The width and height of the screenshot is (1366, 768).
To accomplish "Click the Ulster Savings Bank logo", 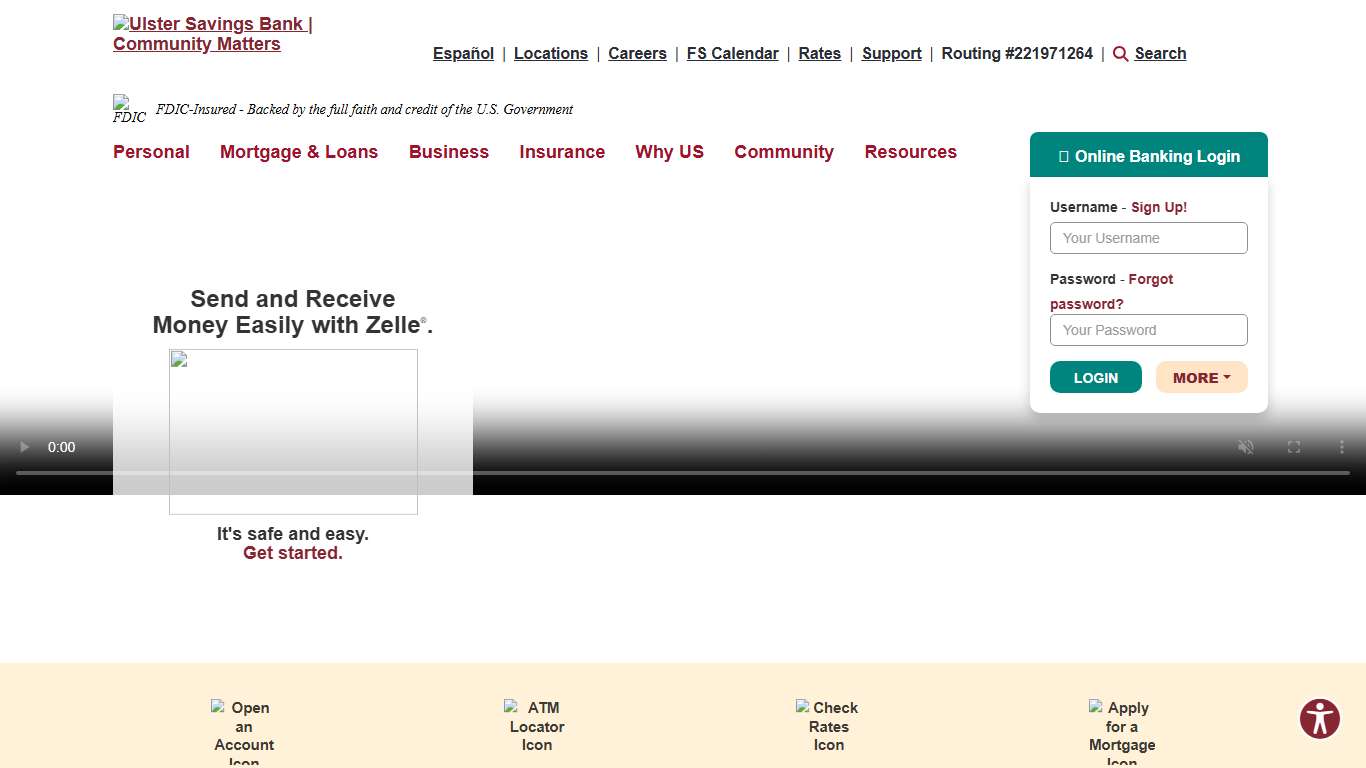I will [212, 33].
